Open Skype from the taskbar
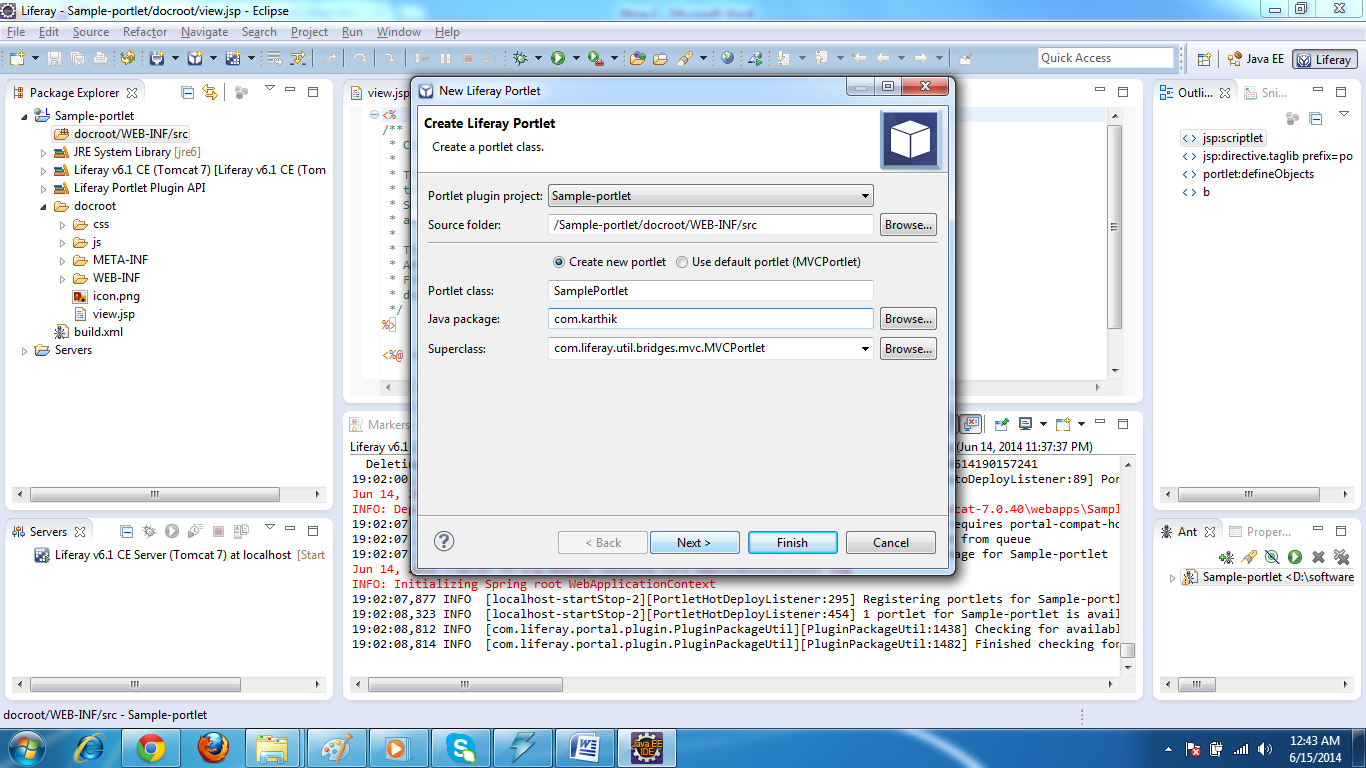The height and width of the screenshot is (768, 1366). click(461, 746)
